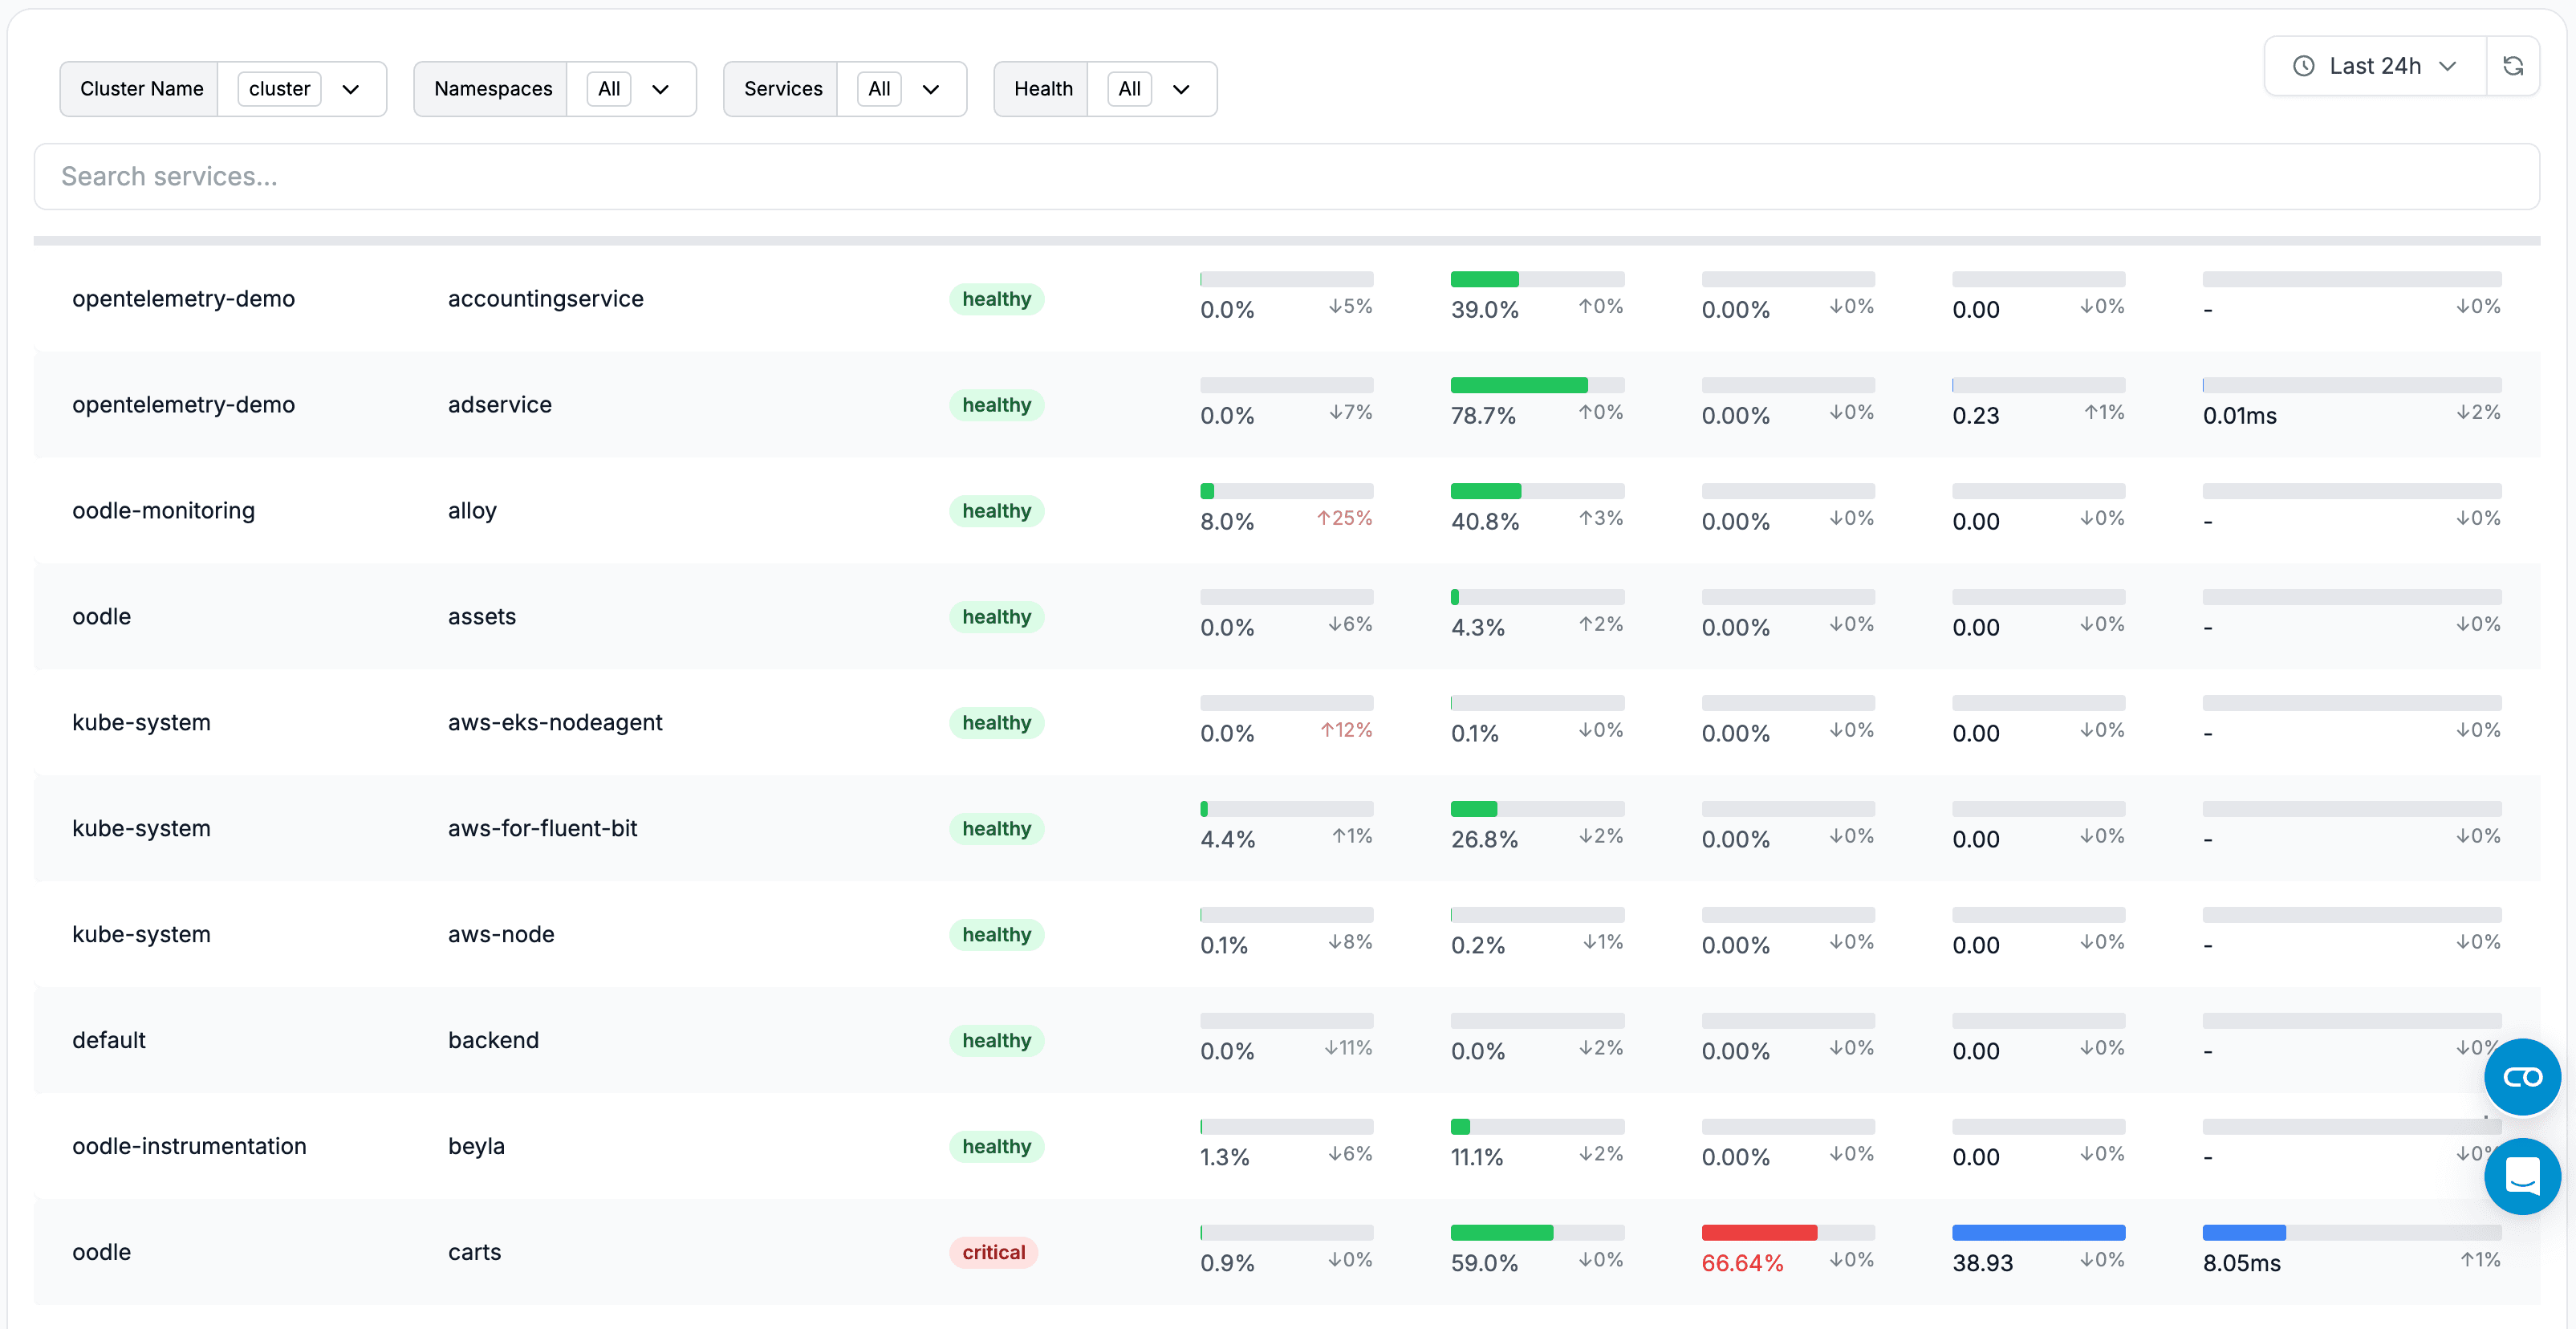Click the clock icon in the time selector
This screenshot has height=1329, width=2576.
point(2304,65)
